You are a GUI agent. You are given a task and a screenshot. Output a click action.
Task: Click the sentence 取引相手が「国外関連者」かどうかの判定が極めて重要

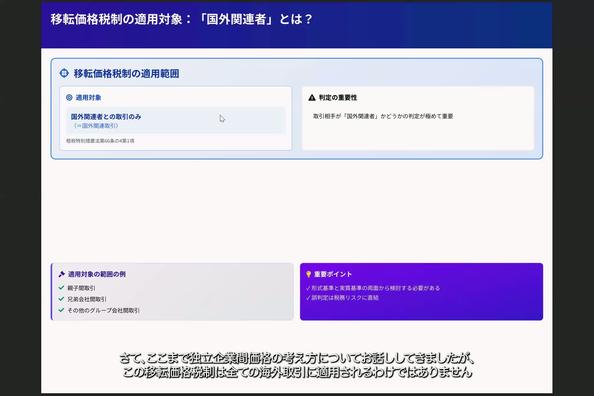point(383,116)
